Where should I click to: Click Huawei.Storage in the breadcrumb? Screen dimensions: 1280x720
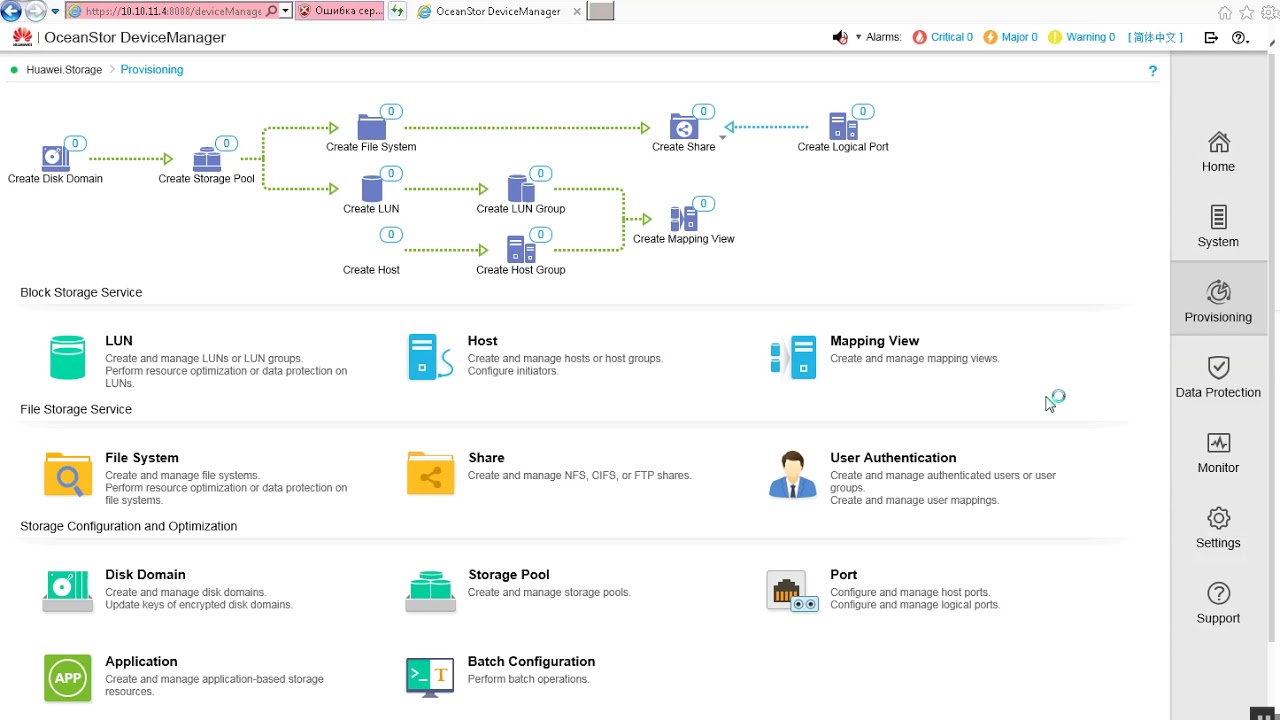[64, 70]
